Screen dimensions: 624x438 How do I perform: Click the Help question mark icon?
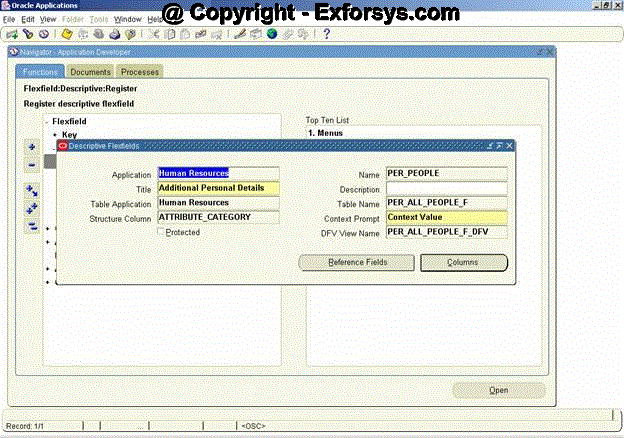[326, 34]
